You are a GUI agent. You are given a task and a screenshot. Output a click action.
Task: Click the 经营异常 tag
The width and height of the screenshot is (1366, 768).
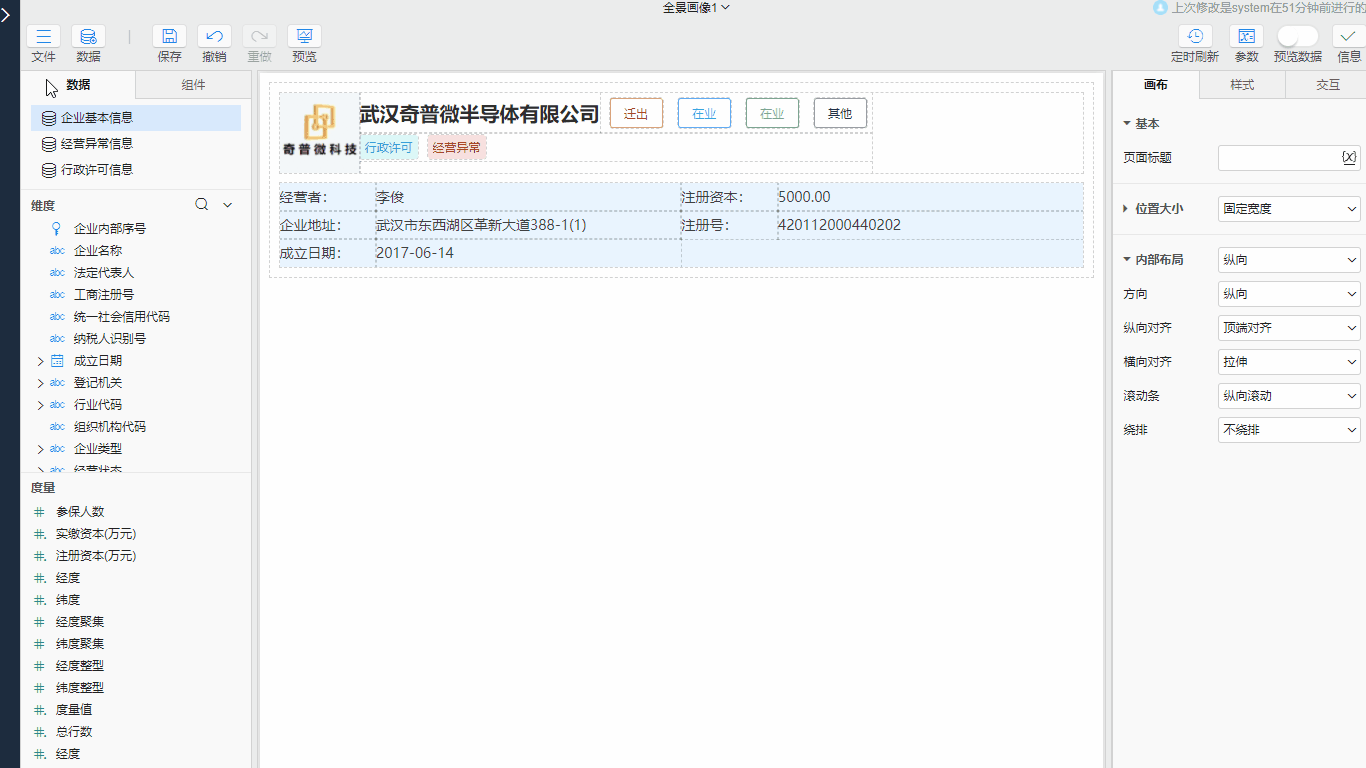(457, 147)
